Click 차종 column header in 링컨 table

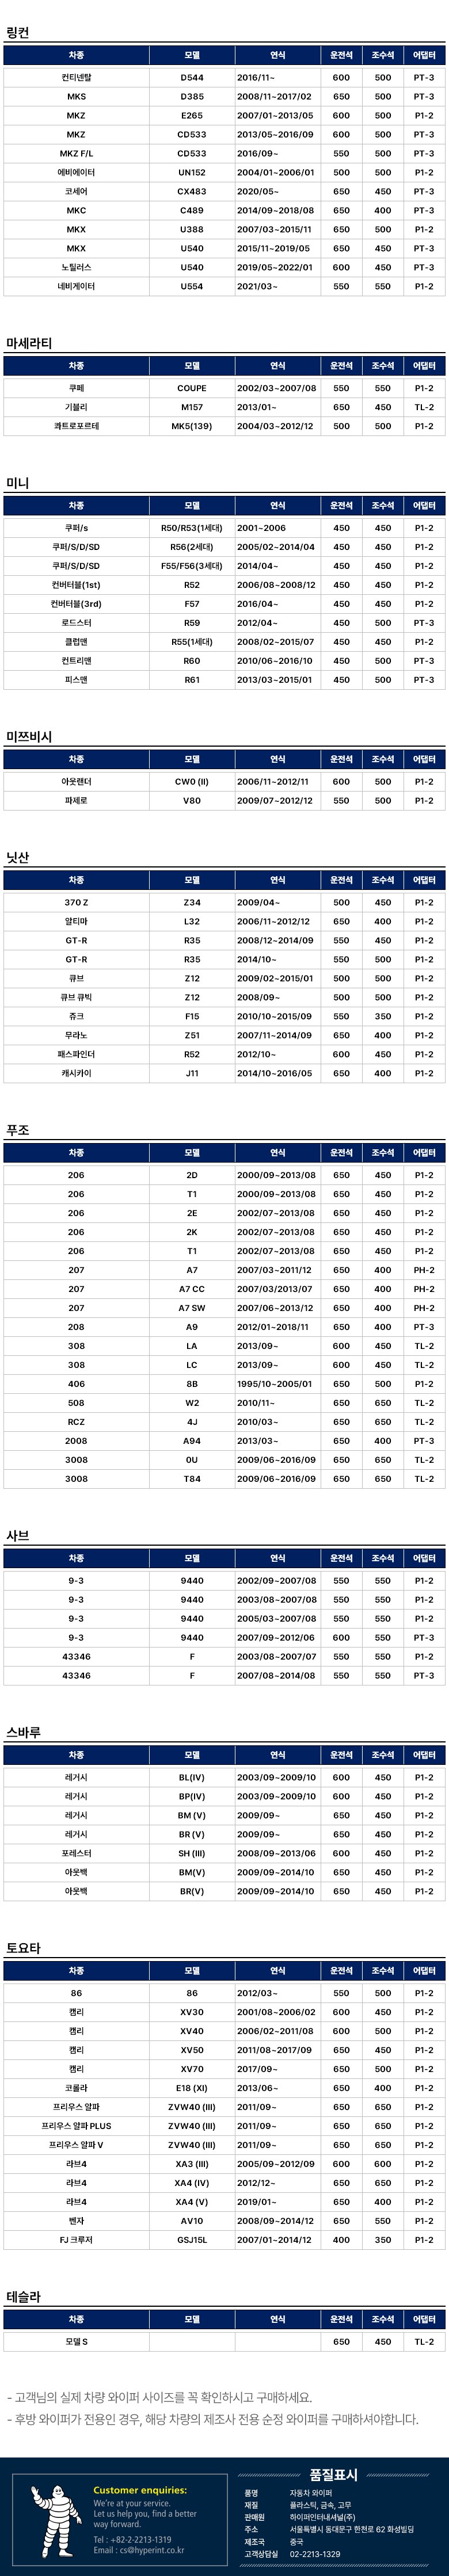(76, 55)
